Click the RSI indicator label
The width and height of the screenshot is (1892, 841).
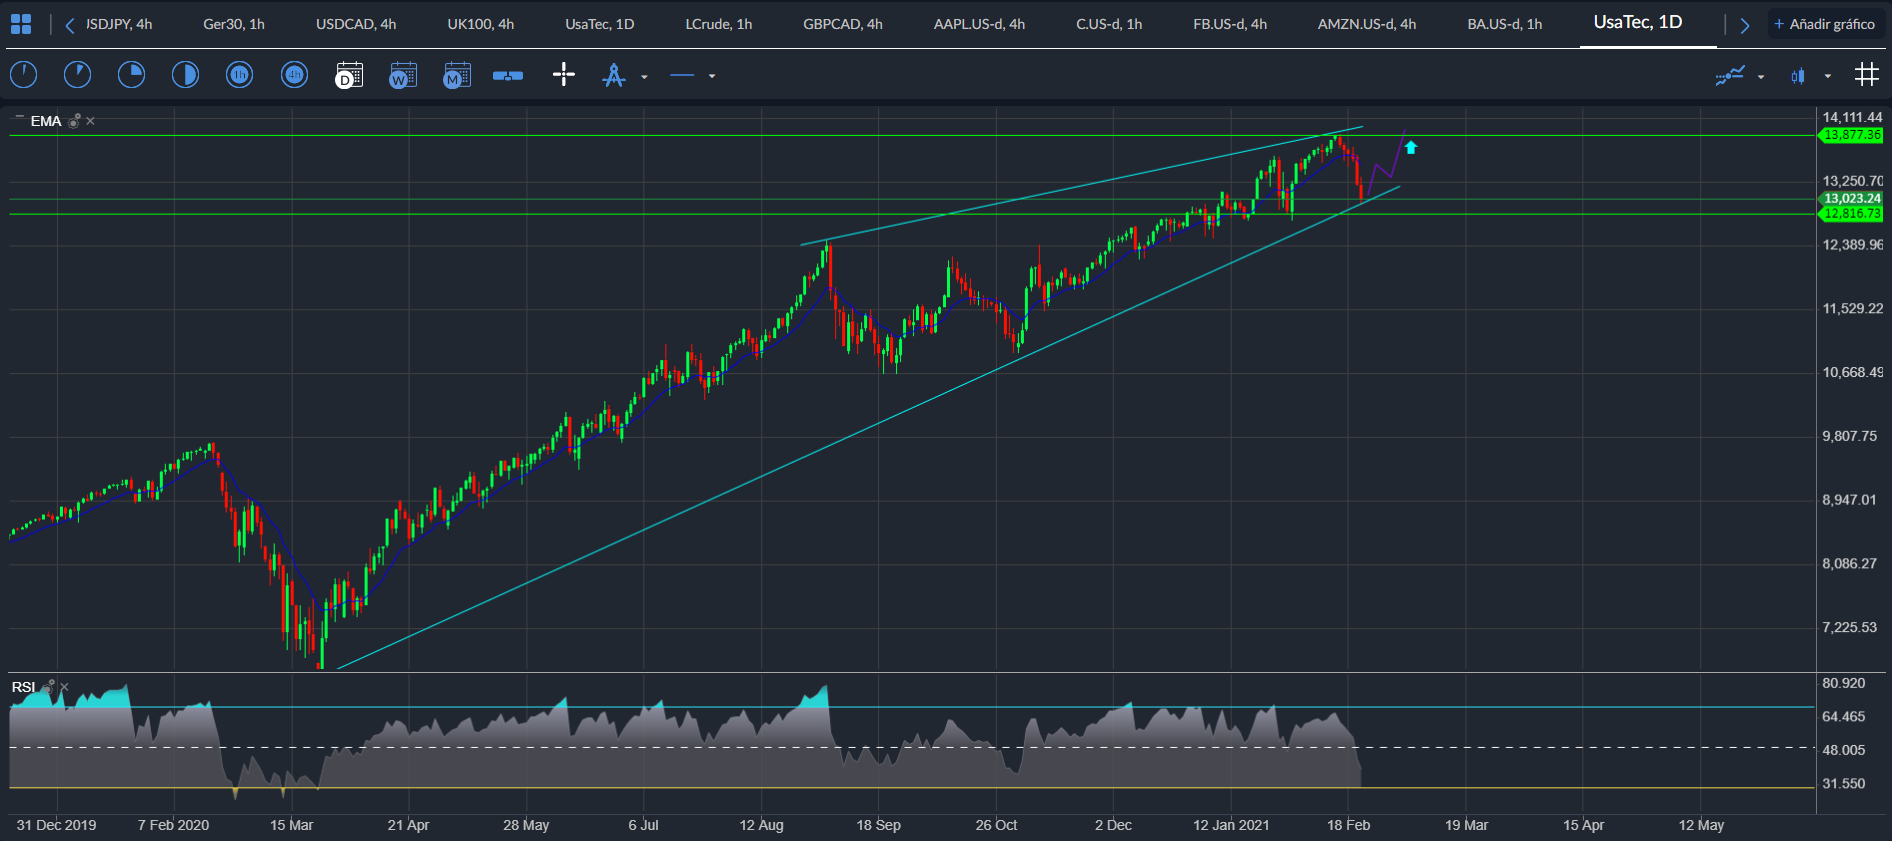click(x=23, y=687)
